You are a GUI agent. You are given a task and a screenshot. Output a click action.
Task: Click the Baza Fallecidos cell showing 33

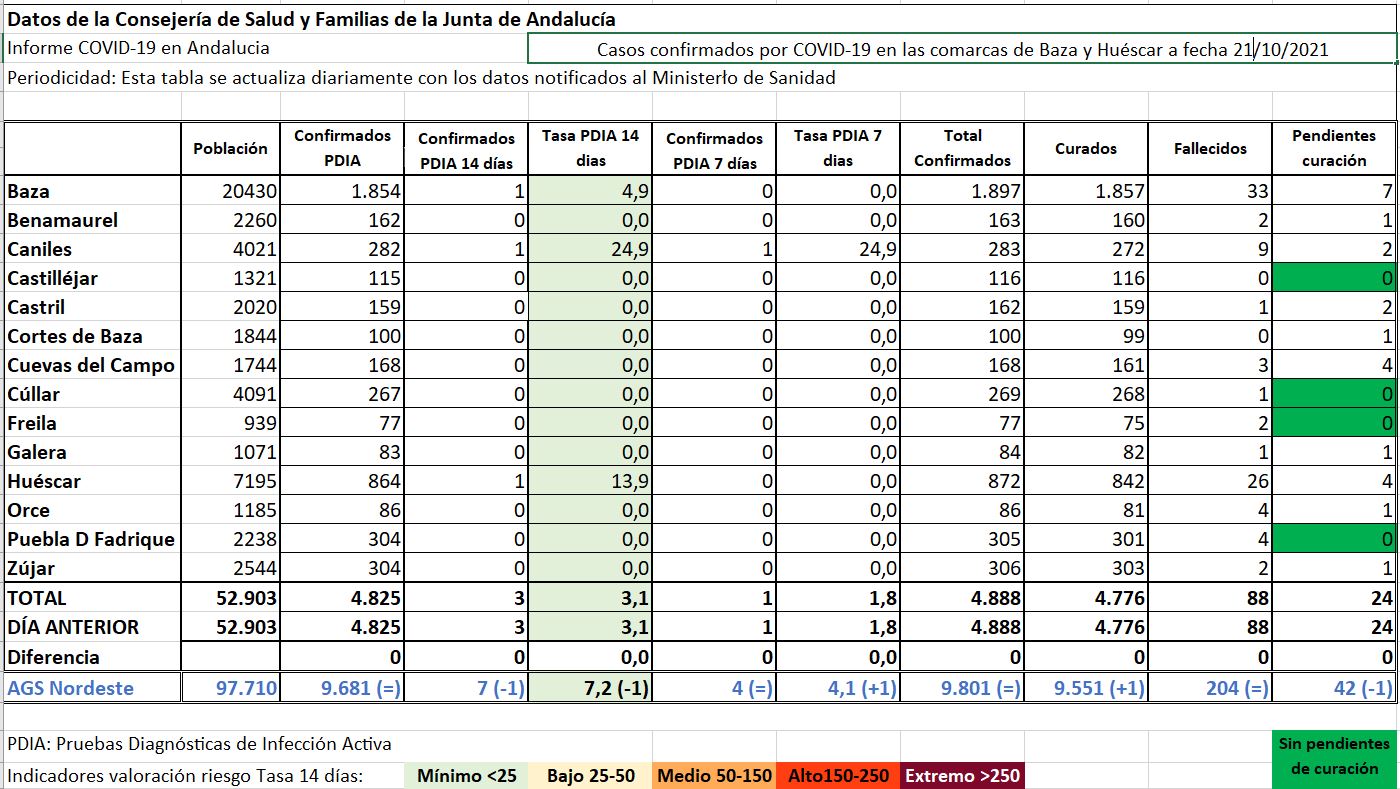pos(1211,191)
